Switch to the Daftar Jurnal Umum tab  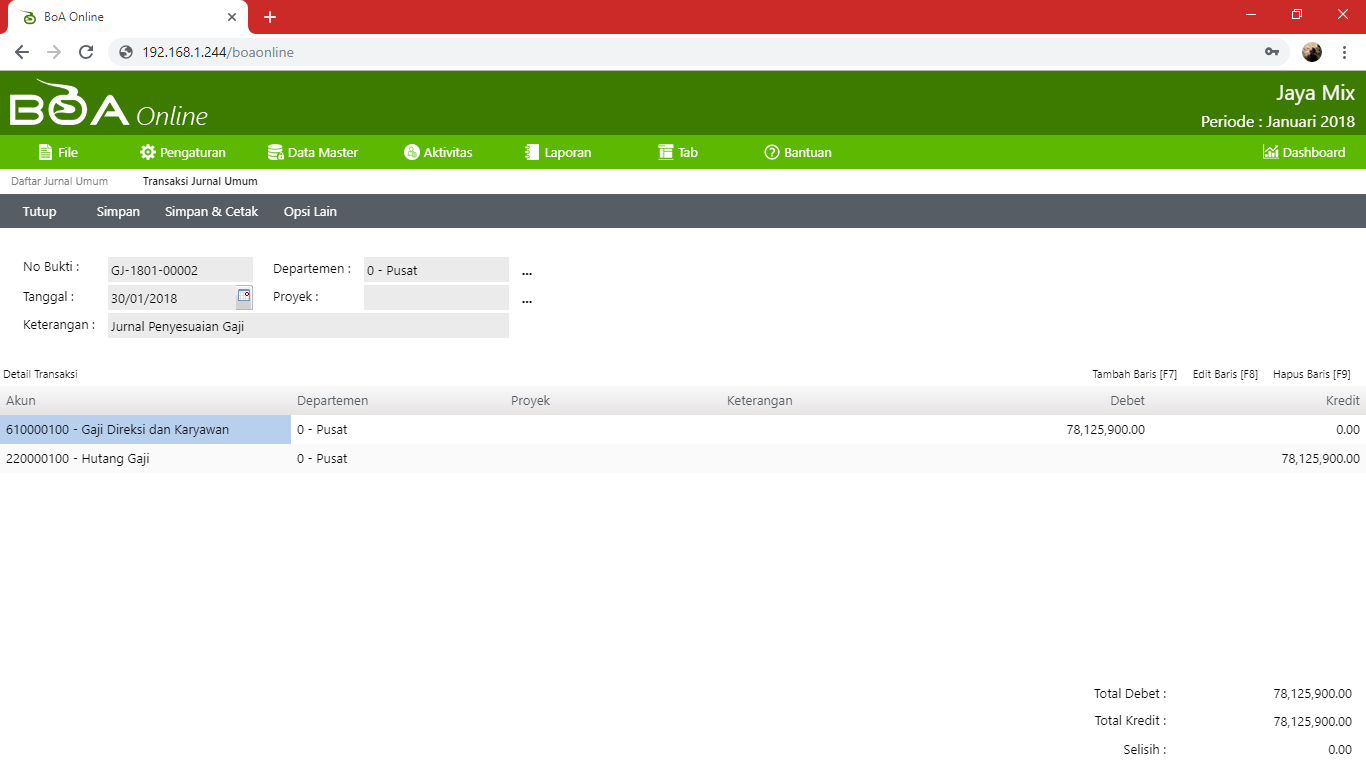59,182
